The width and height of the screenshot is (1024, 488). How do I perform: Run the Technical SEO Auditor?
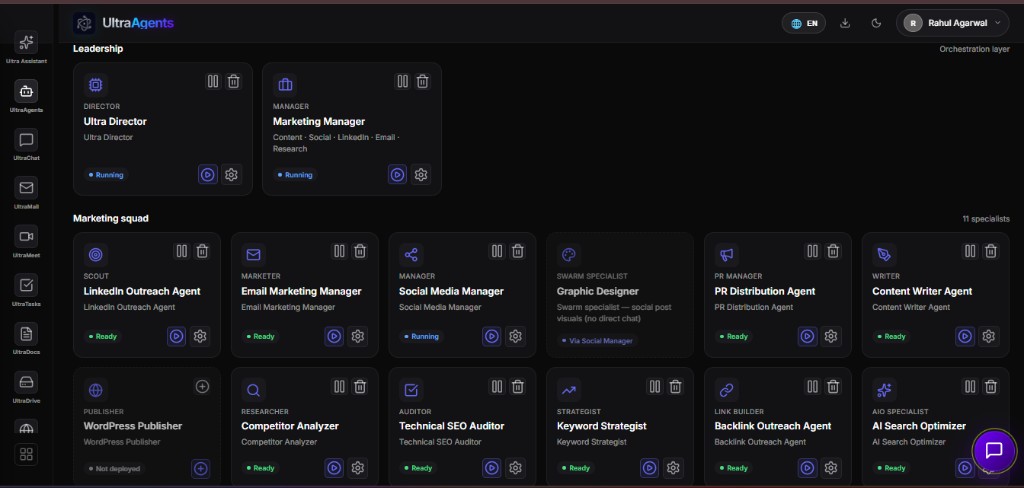[x=492, y=468]
